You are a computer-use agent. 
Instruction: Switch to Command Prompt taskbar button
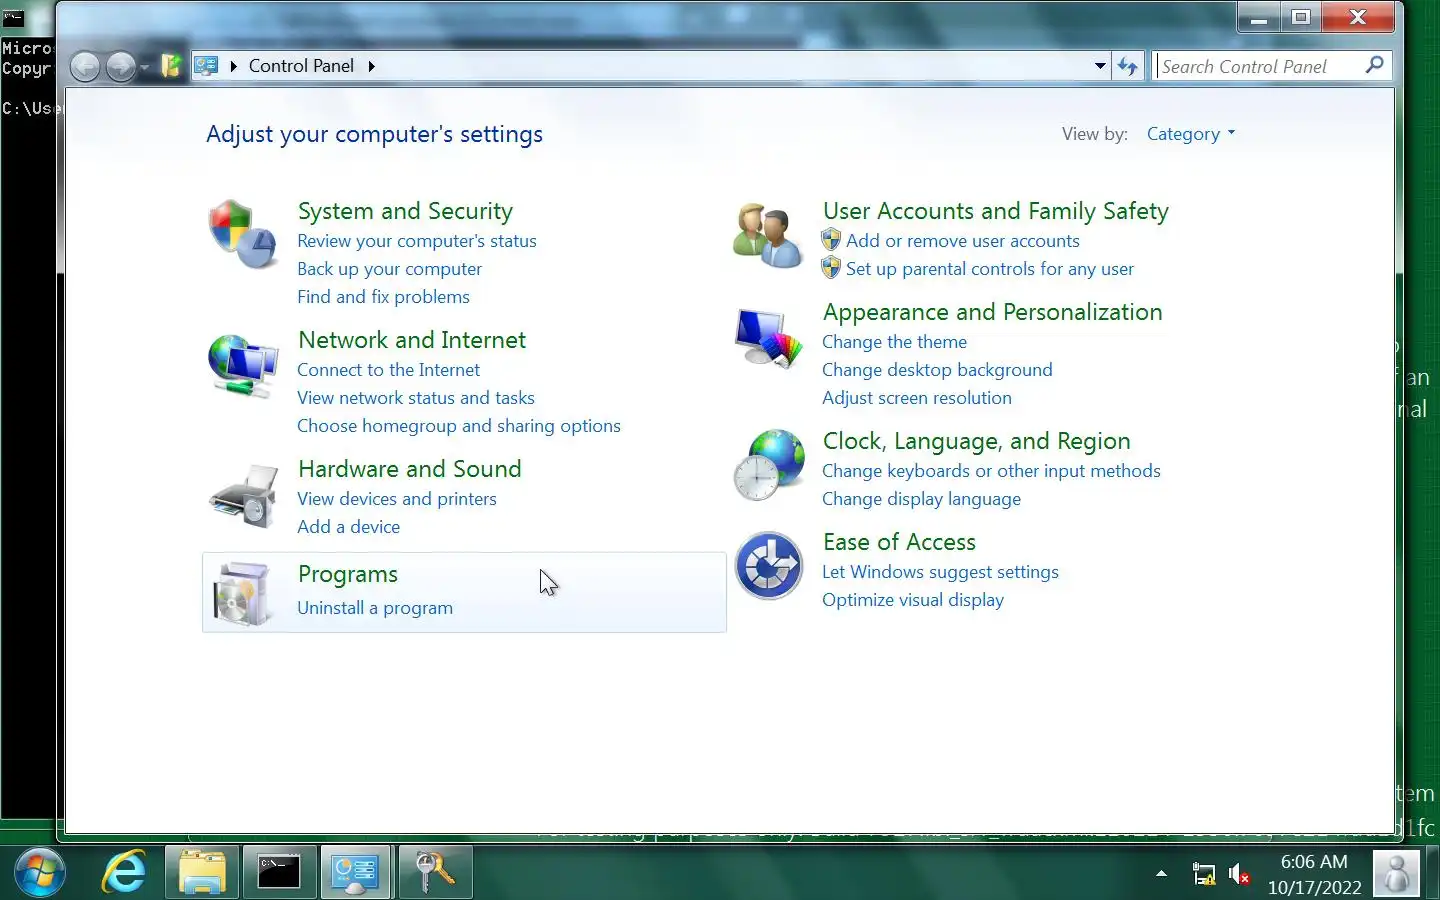coord(279,873)
